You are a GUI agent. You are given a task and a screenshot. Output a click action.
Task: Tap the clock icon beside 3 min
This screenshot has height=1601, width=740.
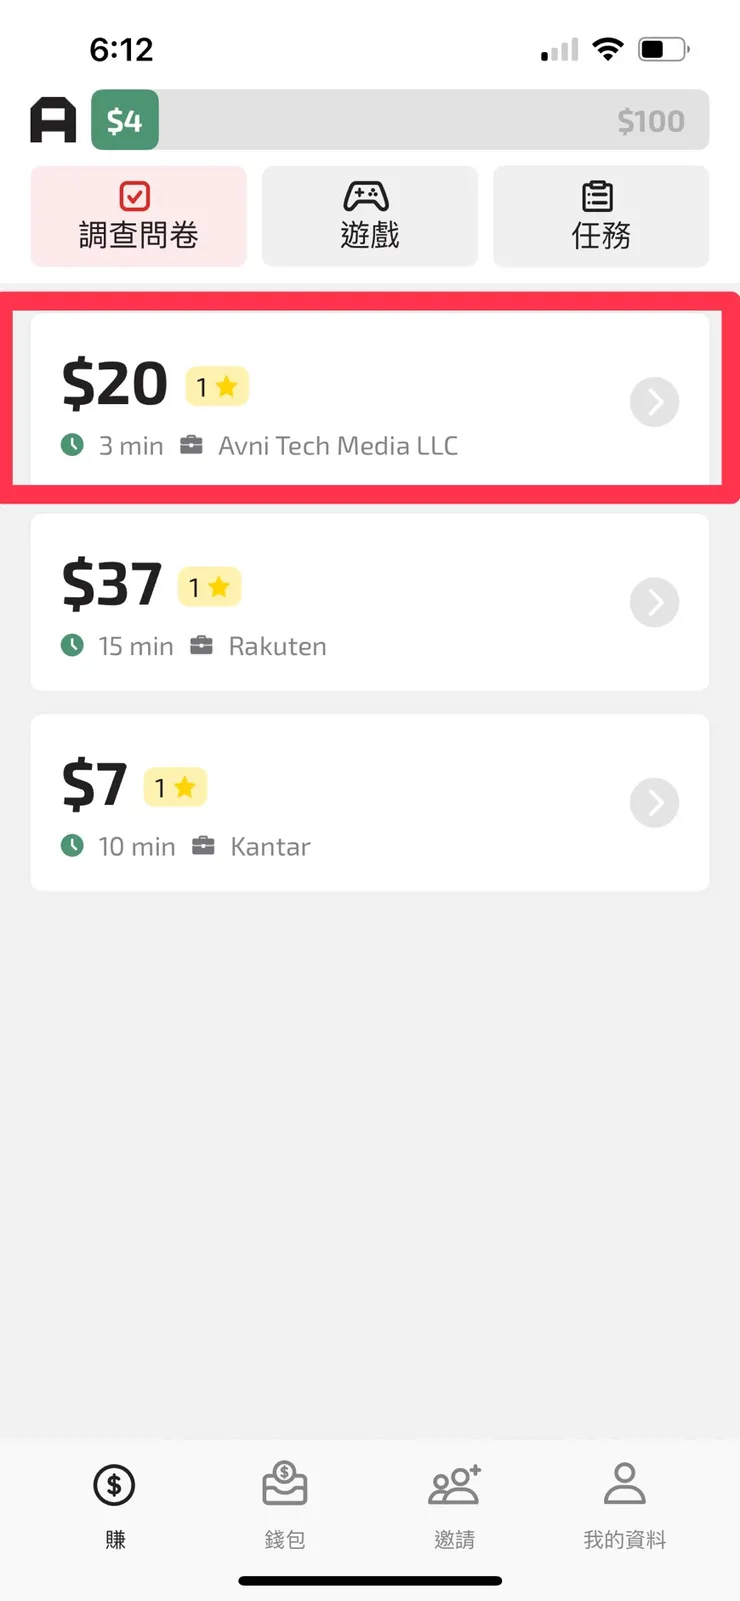click(72, 445)
